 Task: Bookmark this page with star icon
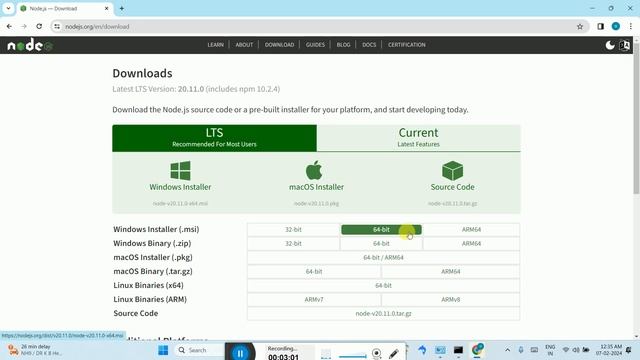(580, 27)
